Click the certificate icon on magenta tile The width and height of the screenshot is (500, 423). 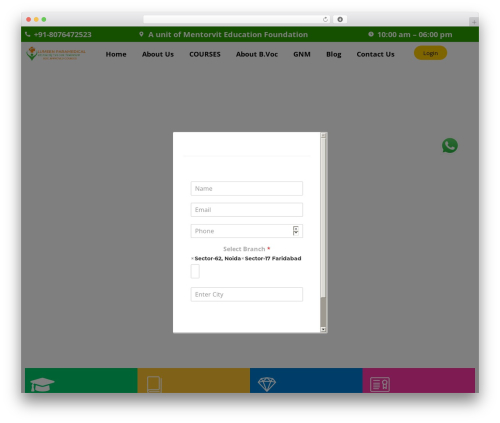pyautogui.click(x=380, y=384)
